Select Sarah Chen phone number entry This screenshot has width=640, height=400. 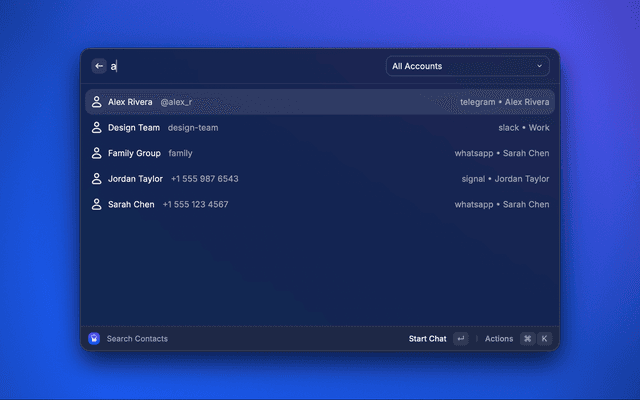pyautogui.click(x=320, y=204)
